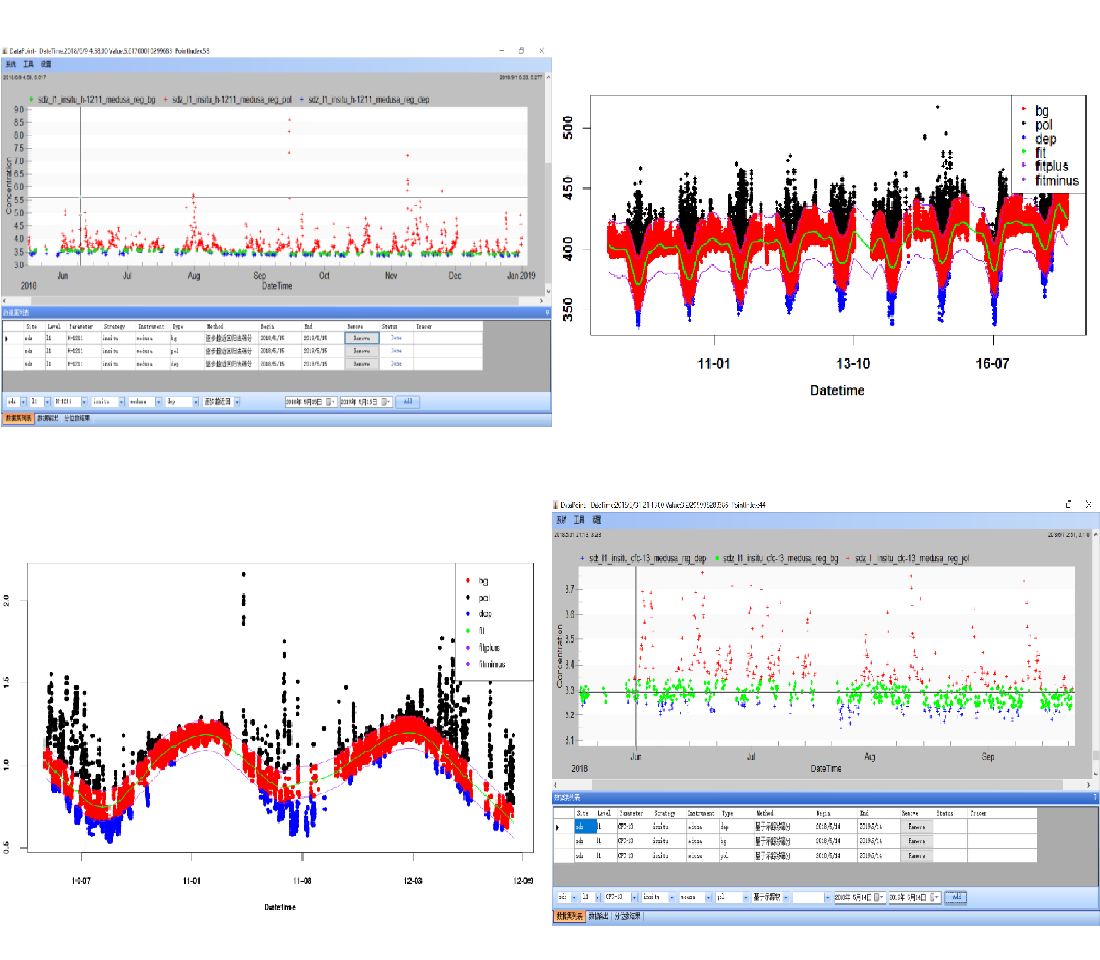This screenshot has width=1100, height=960.
Task: Open the first menu in the top-left window menu bar
Action: tap(8, 63)
